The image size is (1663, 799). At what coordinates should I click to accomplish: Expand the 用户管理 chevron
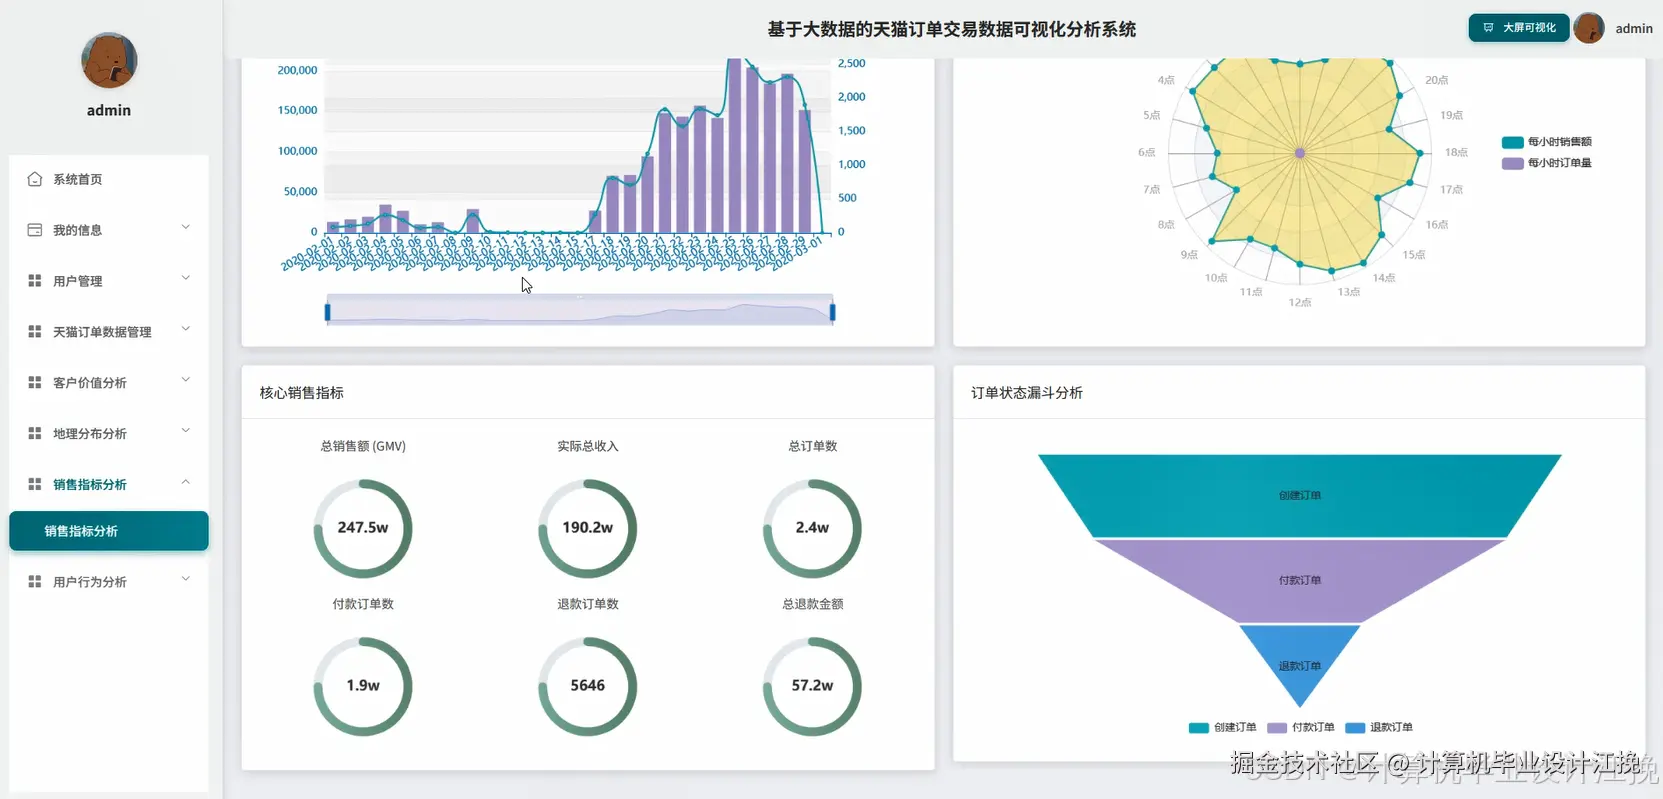click(x=186, y=279)
